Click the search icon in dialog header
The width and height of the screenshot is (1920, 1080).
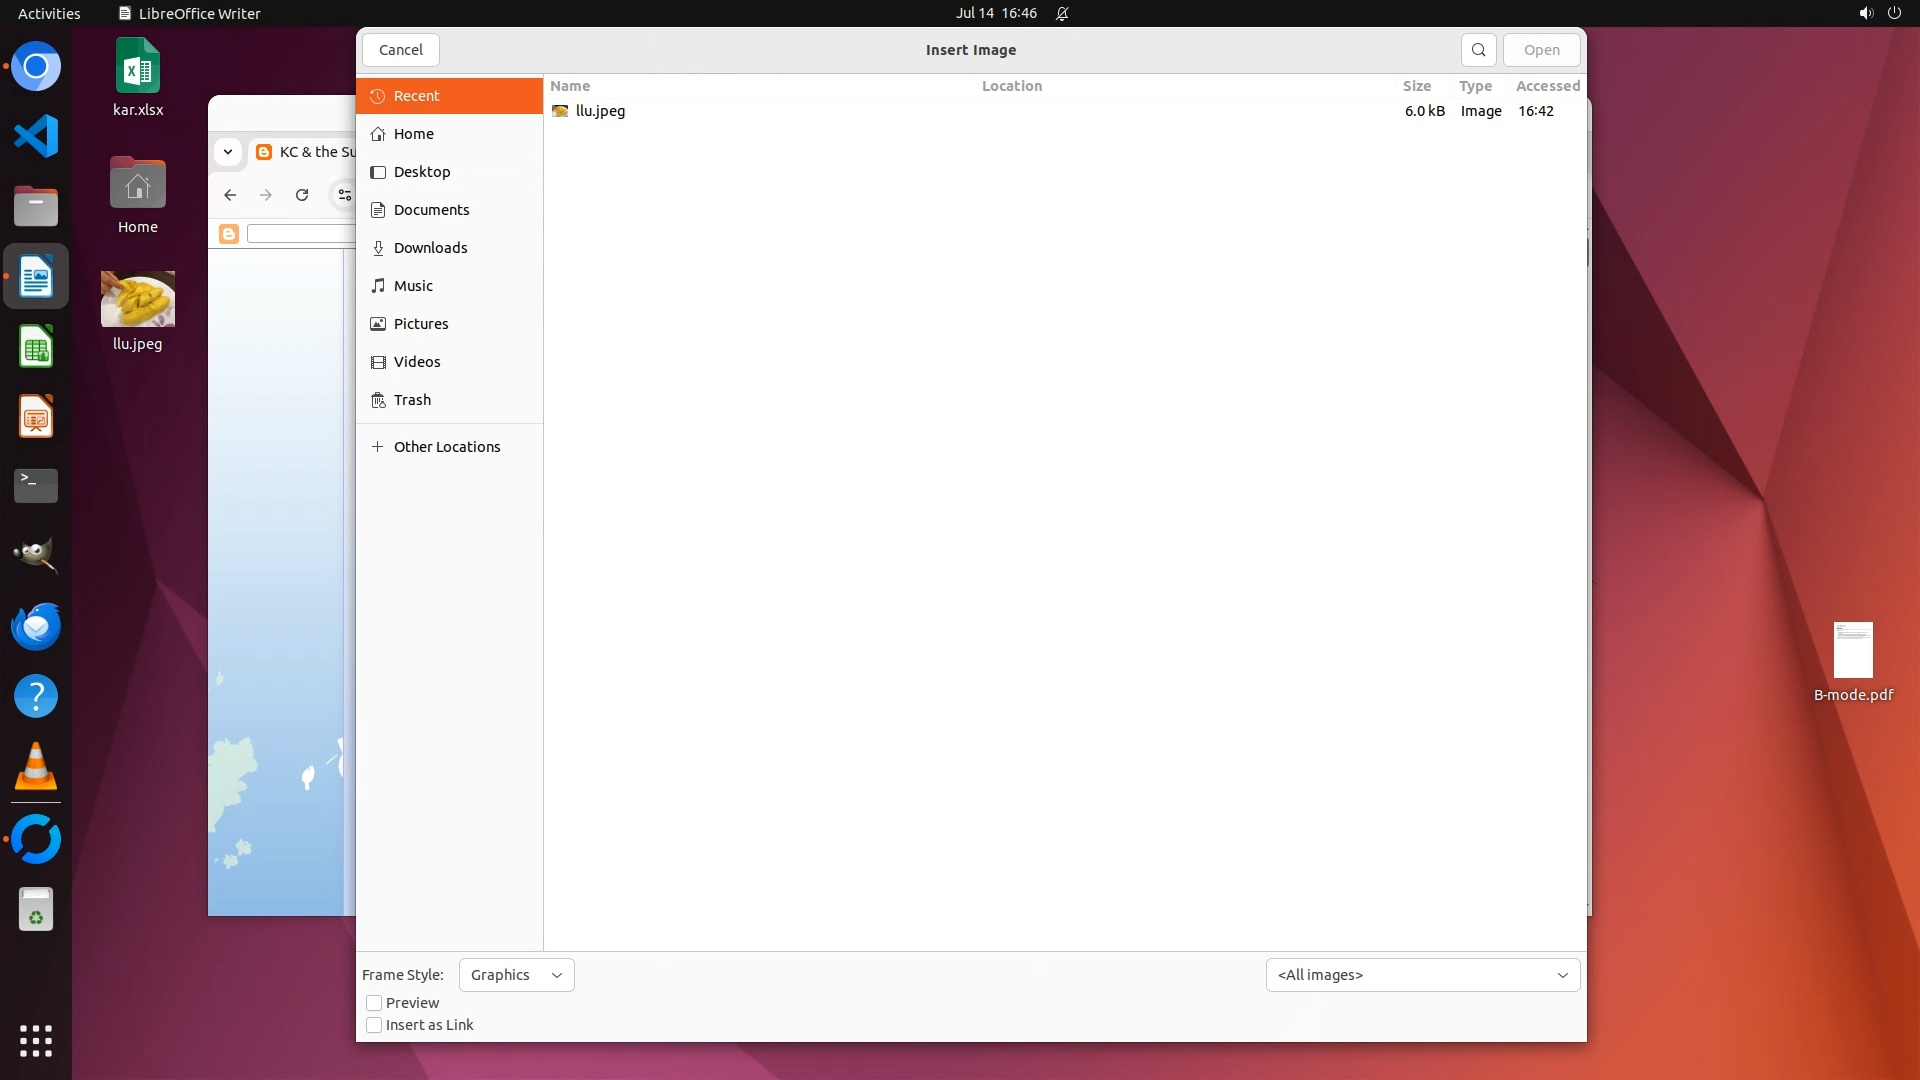(1478, 50)
